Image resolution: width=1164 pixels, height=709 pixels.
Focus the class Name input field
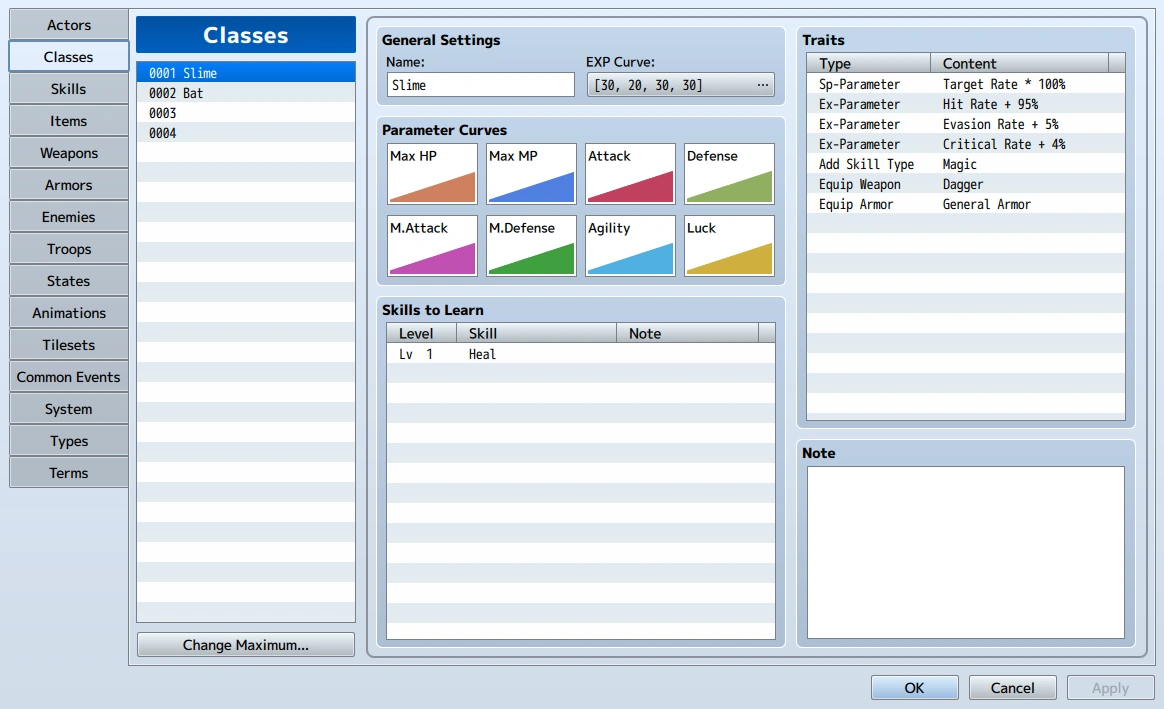click(480, 85)
